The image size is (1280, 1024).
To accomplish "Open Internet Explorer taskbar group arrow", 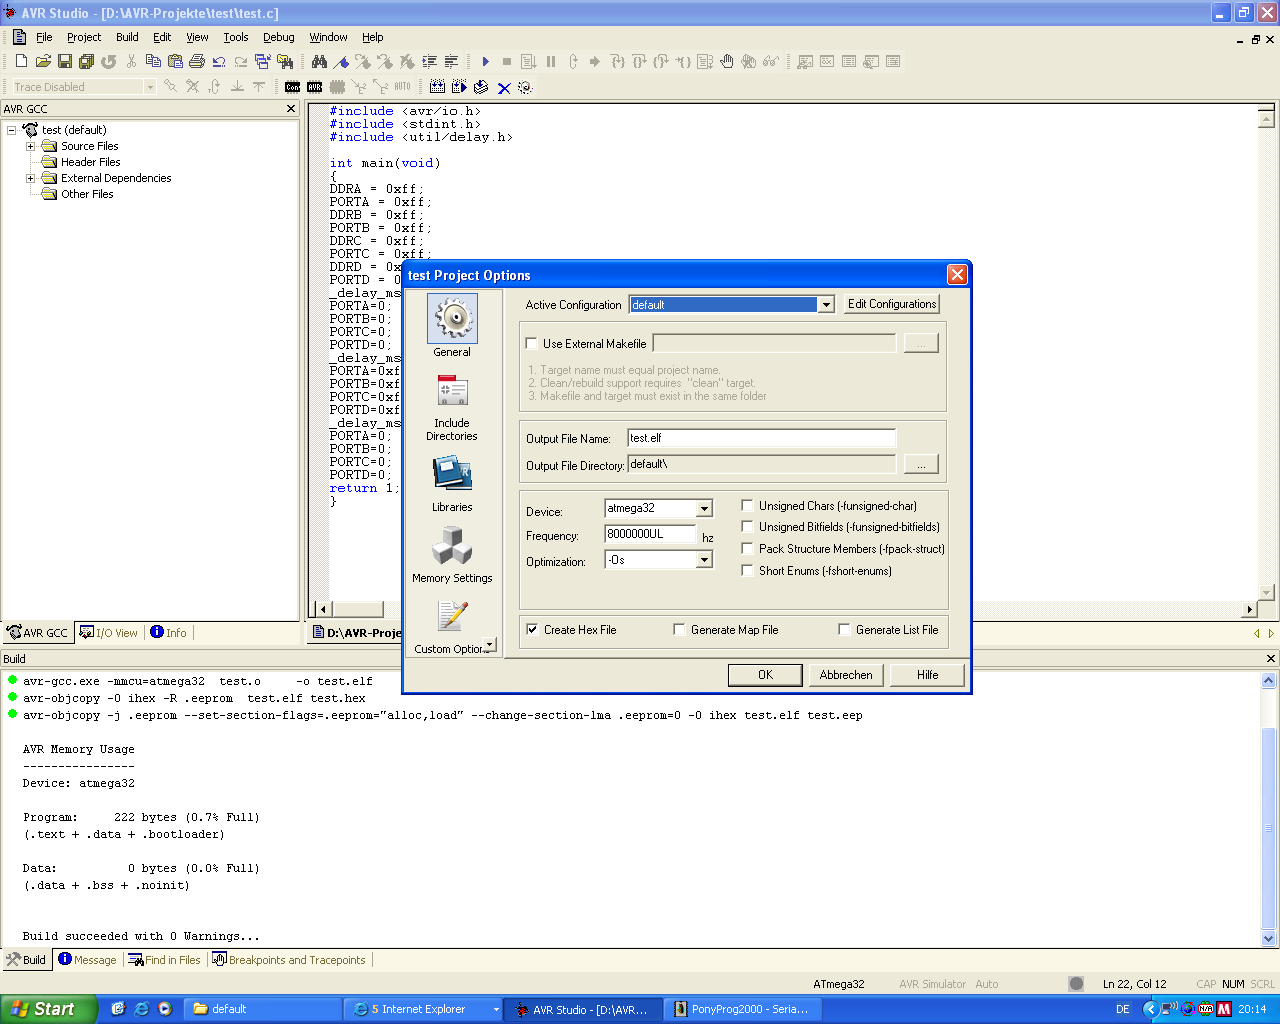I will [x=495, y=1010].
